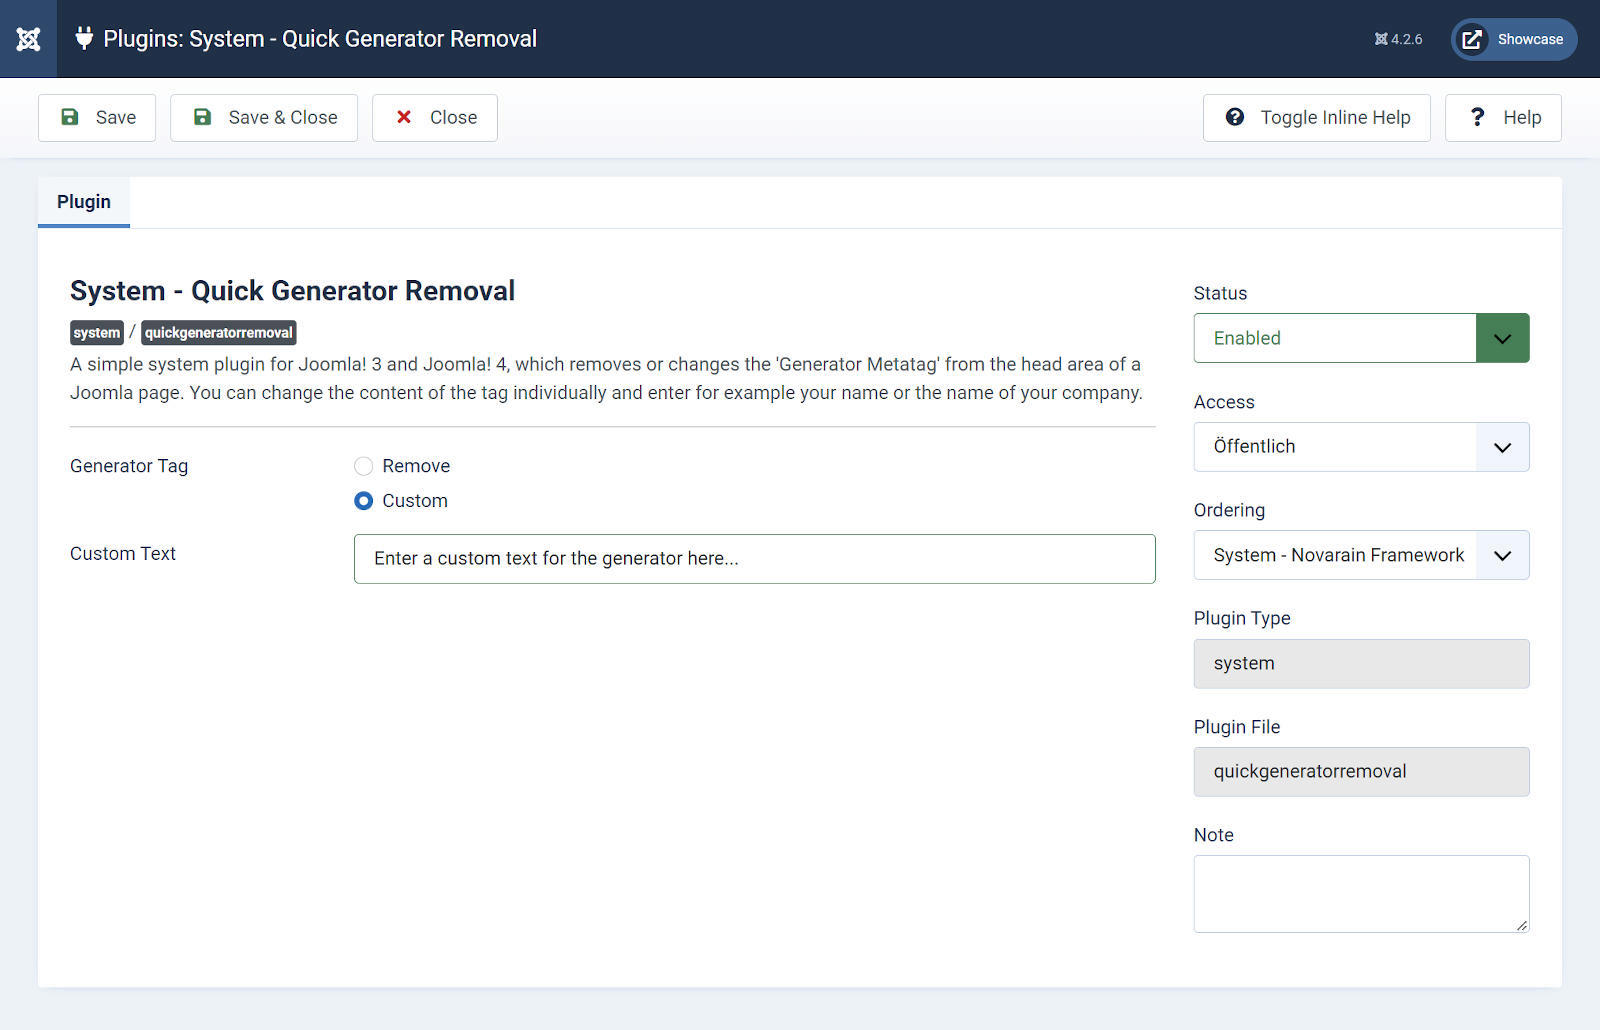Click the Toggle Inline Help button

pyautogui.click(x=1316, y=118)
